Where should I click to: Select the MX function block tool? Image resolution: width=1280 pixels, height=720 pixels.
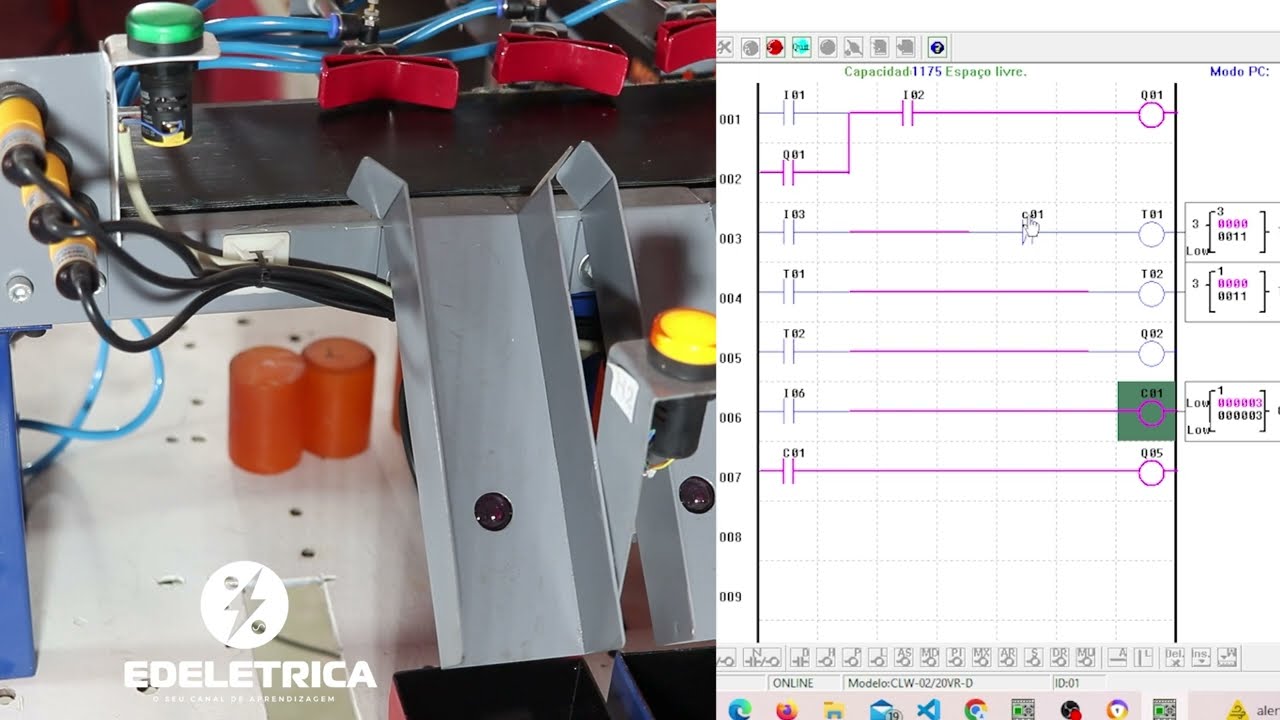[982, 658]
